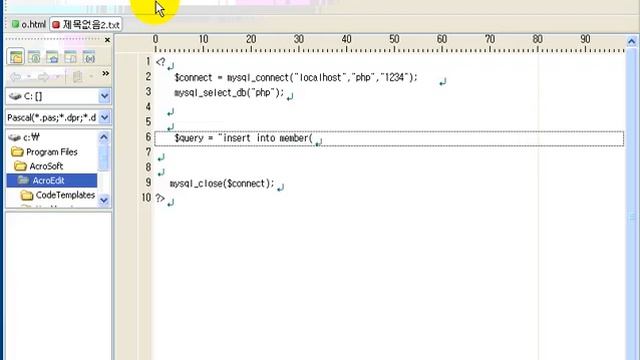Click folder tree scroll up arrow
This screenshot has width=640, height=360.
[x=104, y=137]
